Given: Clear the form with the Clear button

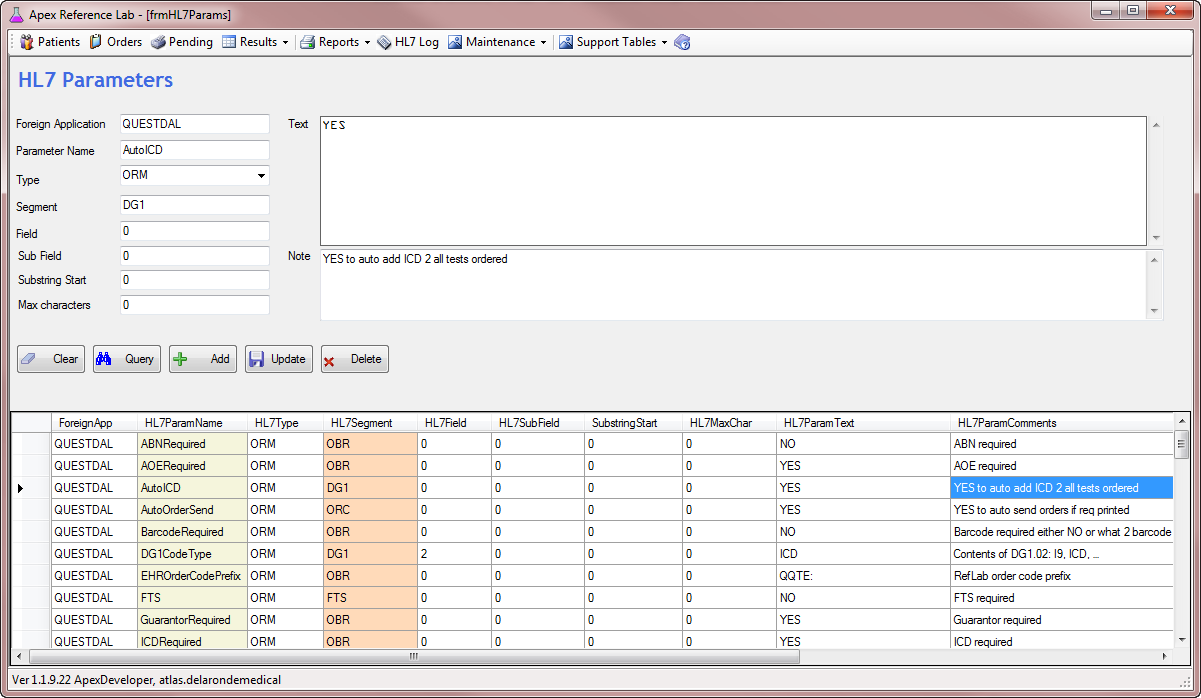Looking at the screenshot, I should pos(51,359).
